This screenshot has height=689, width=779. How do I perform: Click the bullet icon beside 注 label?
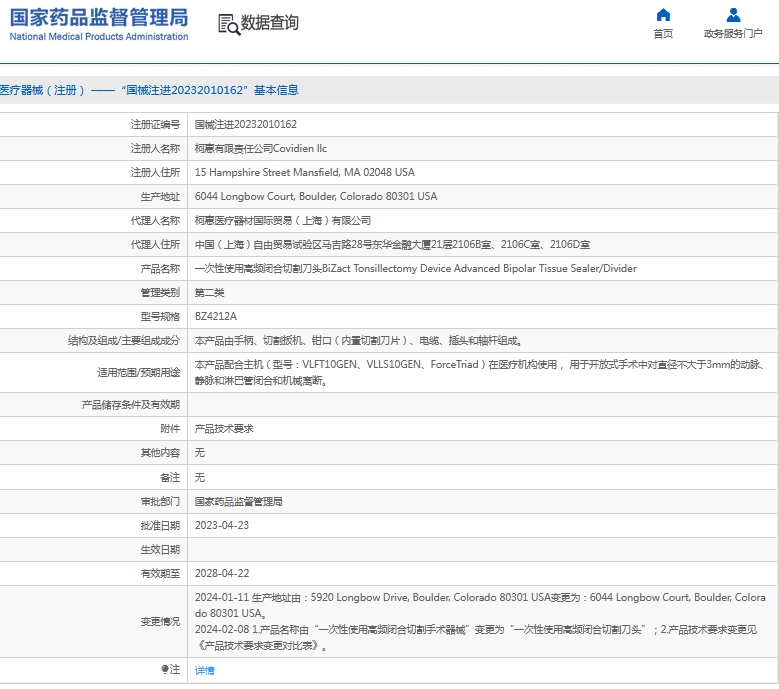(165, 670)
